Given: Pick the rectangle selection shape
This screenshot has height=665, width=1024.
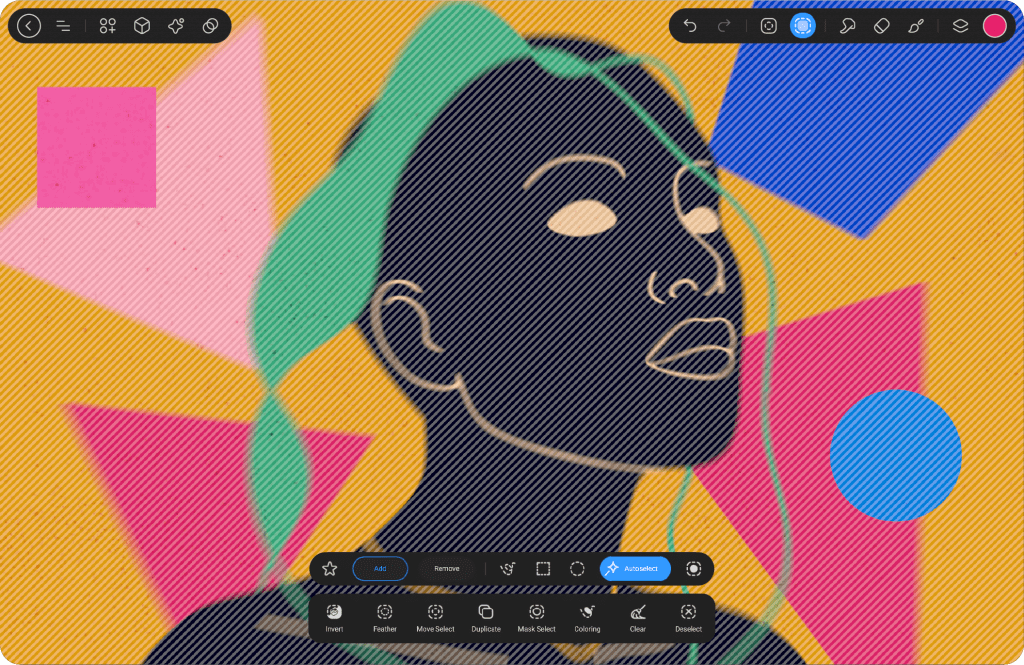Looking at the screenshot, I should coord(543,568).
